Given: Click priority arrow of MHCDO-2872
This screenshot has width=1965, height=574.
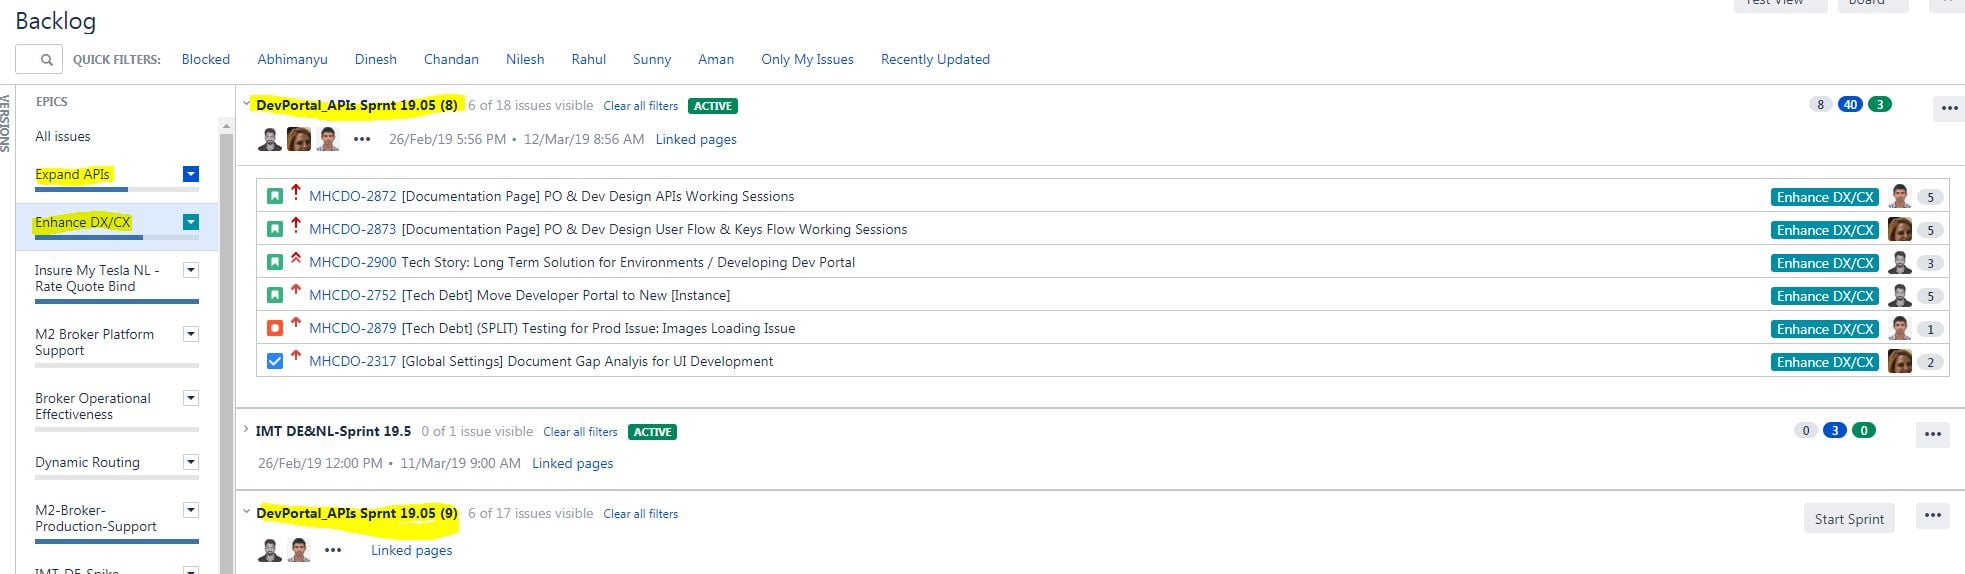Looking at the screenshot, I should pos(296,192).
